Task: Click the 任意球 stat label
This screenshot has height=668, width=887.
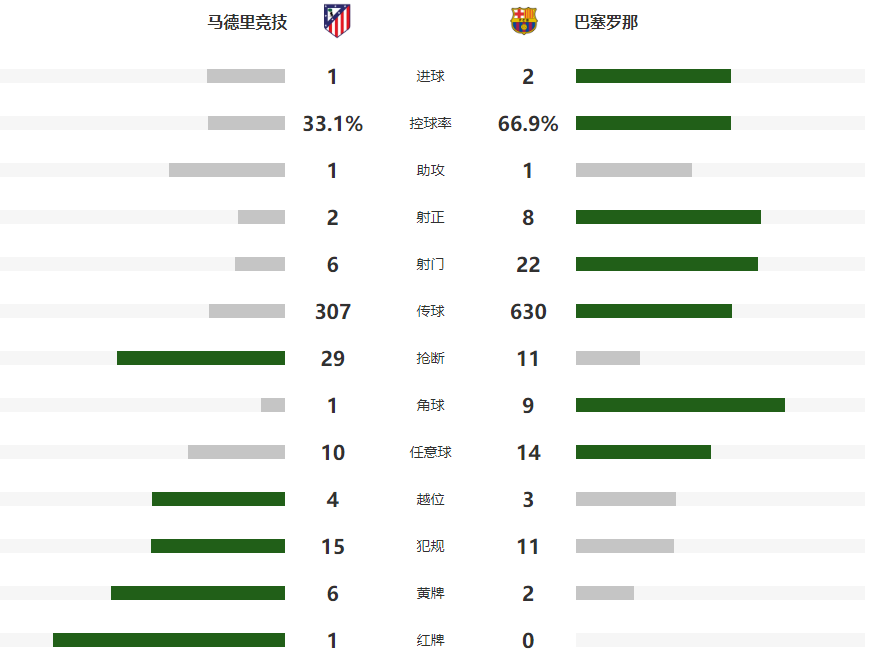Action: pyautogui.click(x=430, y=453)
